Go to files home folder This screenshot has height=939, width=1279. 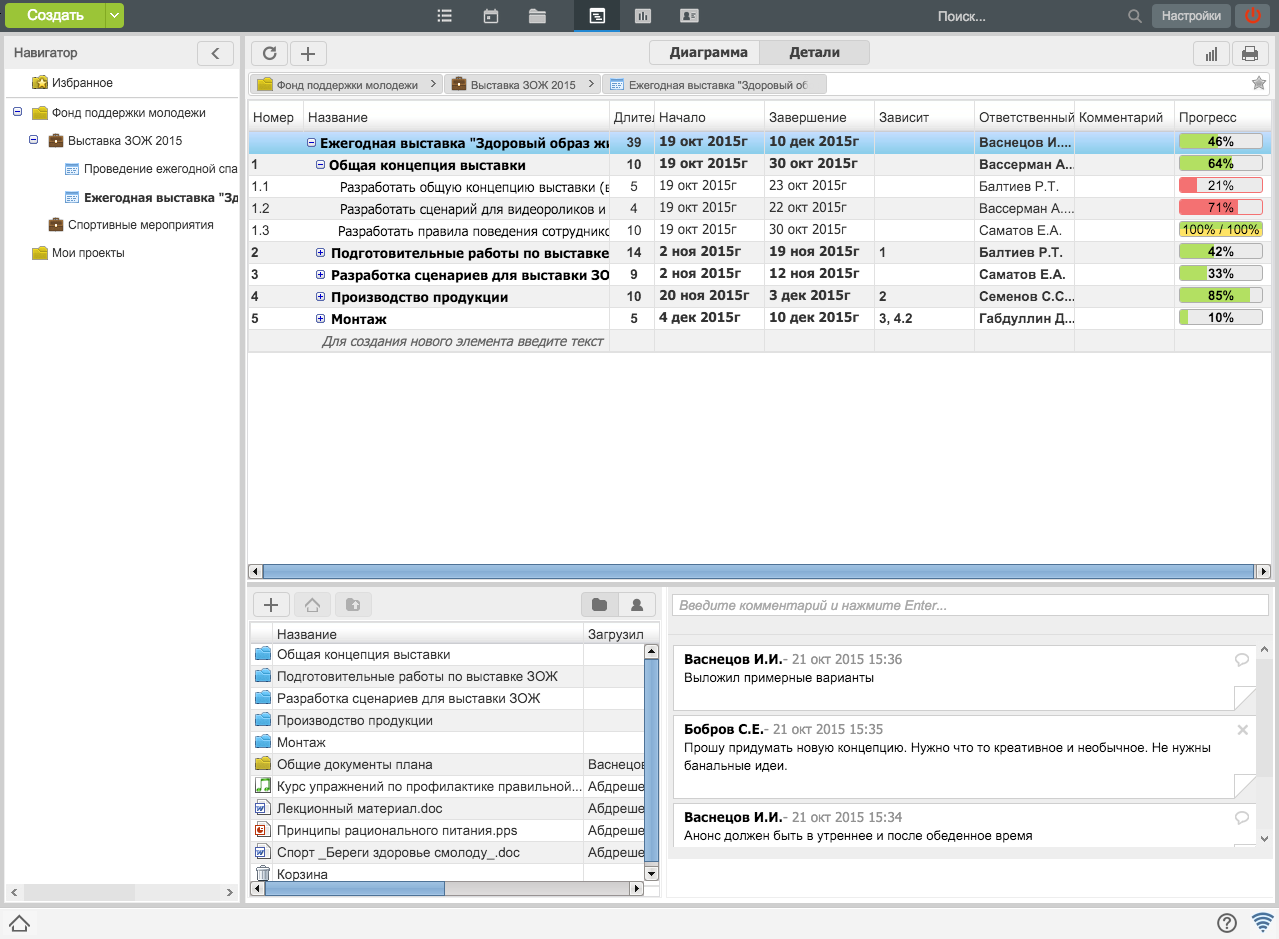(x=312, y=604)
